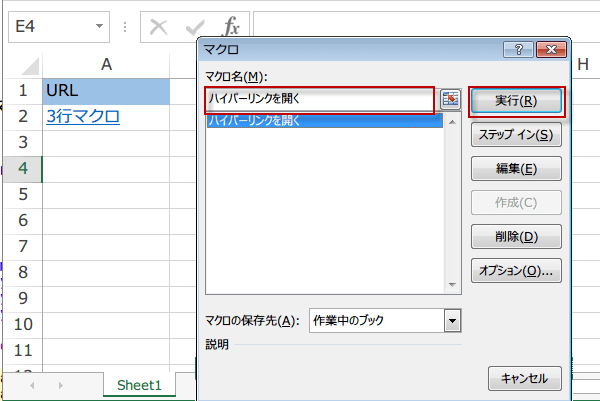Select row 4 header

23,169
